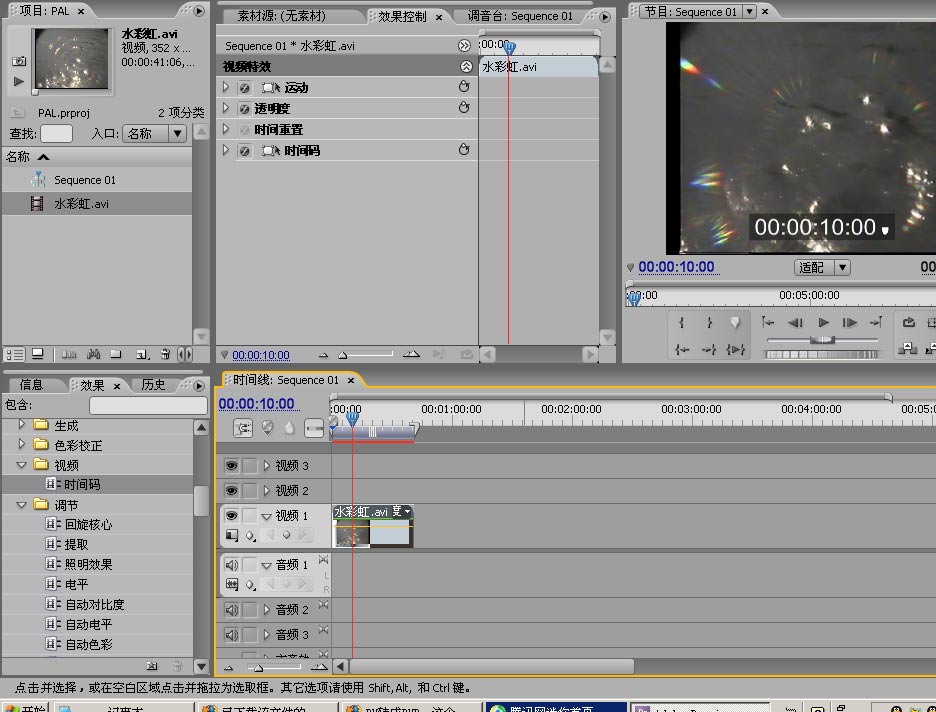Open the 入口 名称 dropdown
This screenshot has height=712, width=936.
155,133
